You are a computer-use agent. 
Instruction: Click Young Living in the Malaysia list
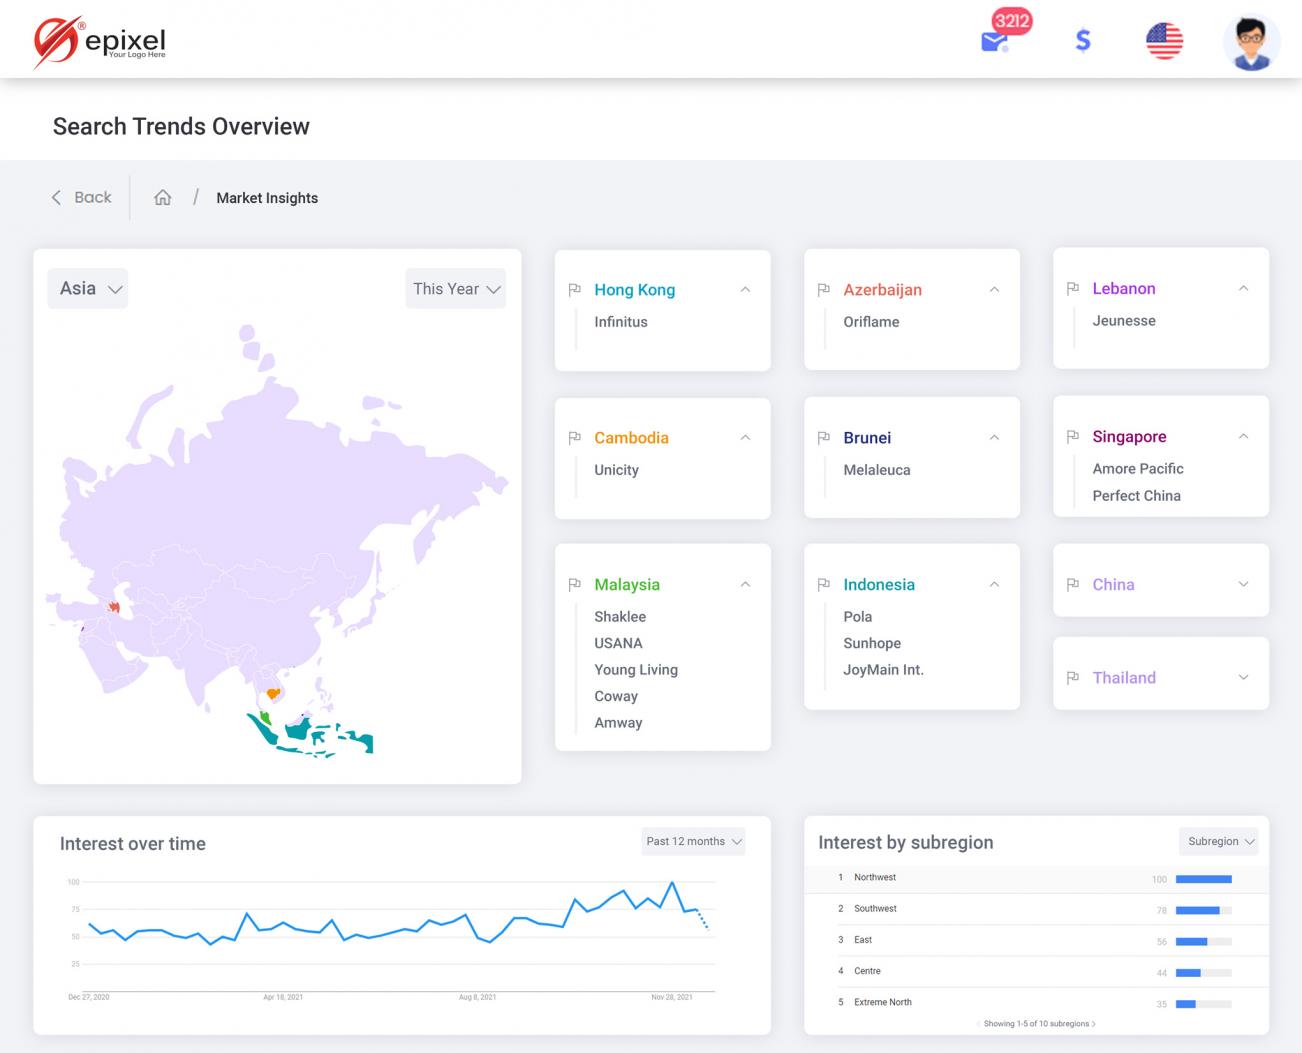[x=636, y=670]
